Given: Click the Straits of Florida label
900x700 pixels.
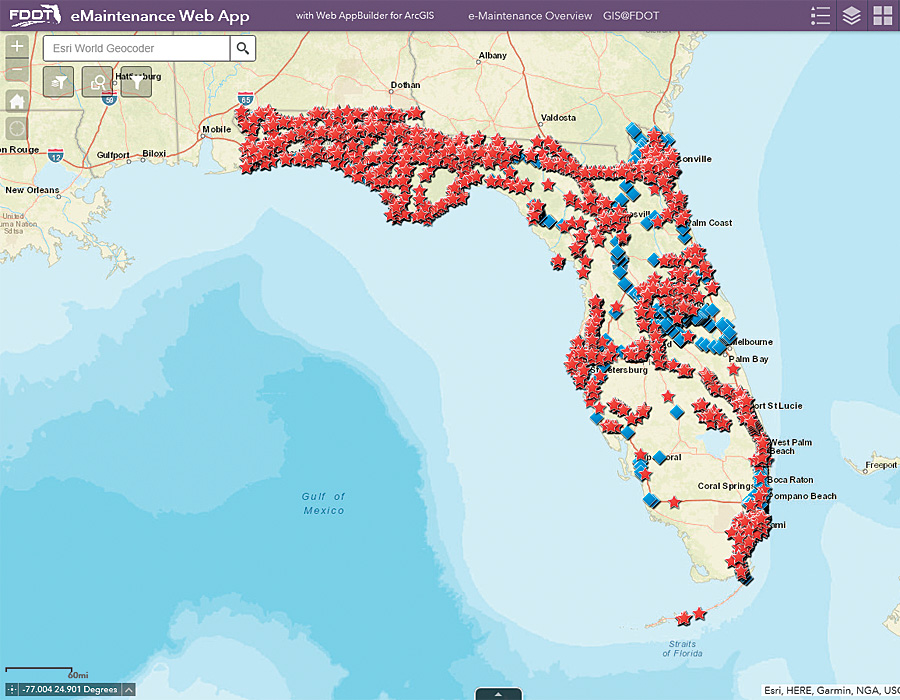Looking at the screenshot, I should click(682, 648).
